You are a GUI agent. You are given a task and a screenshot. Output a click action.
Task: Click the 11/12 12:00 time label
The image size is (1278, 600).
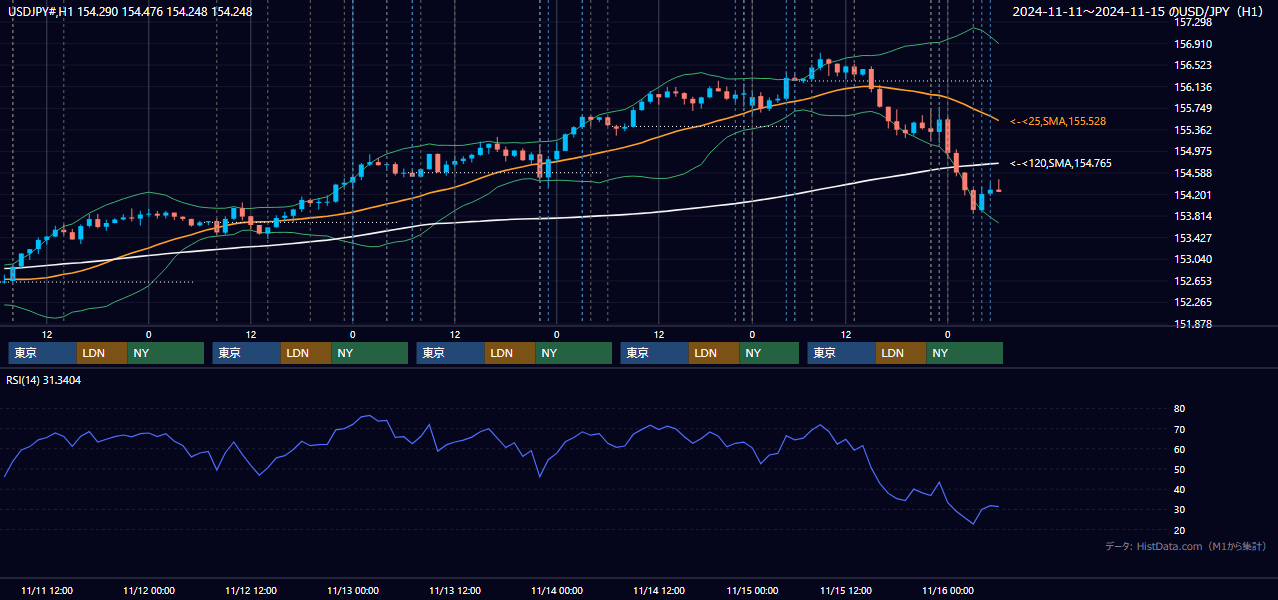pos(250,590)
